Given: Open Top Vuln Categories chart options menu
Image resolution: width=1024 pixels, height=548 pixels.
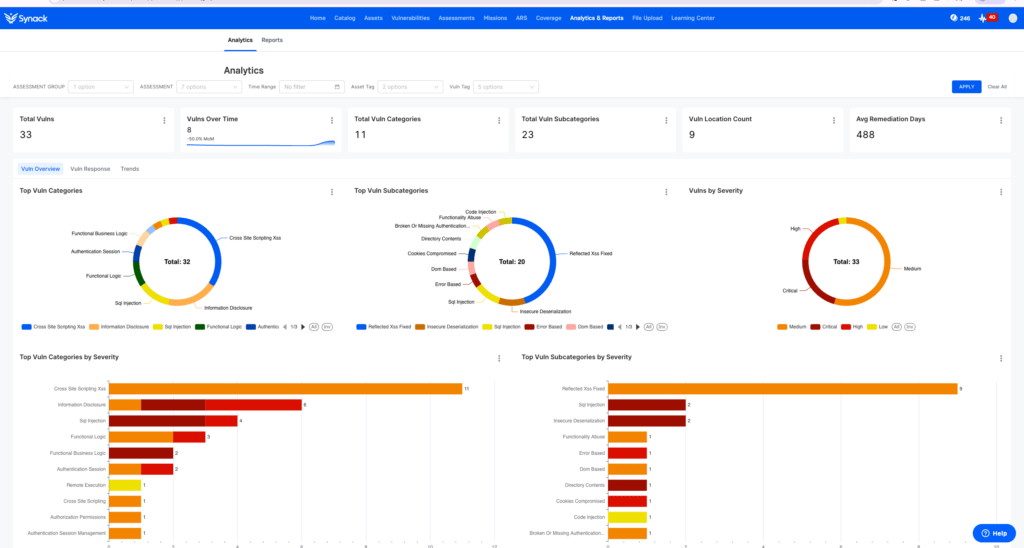Looking at the screenshot, I should click(x=332, y=191).
